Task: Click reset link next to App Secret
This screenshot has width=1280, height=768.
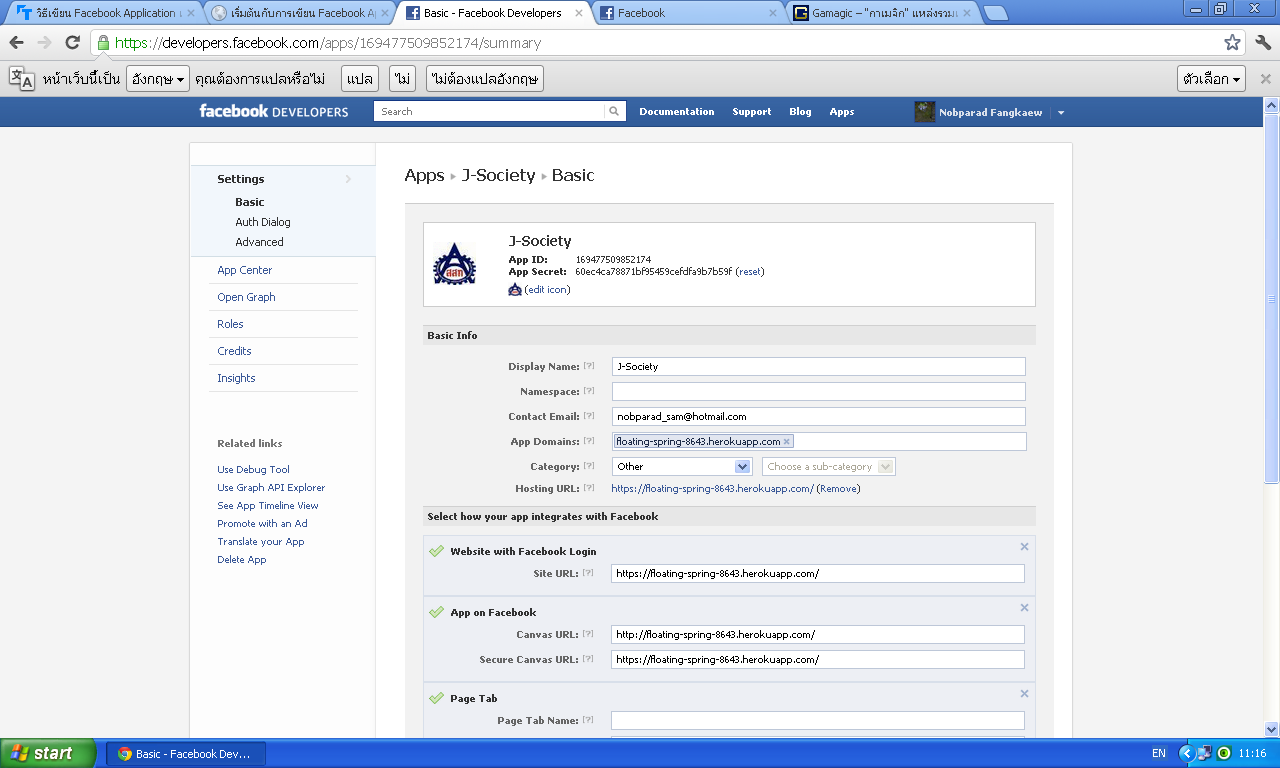Action: [750, 272]
